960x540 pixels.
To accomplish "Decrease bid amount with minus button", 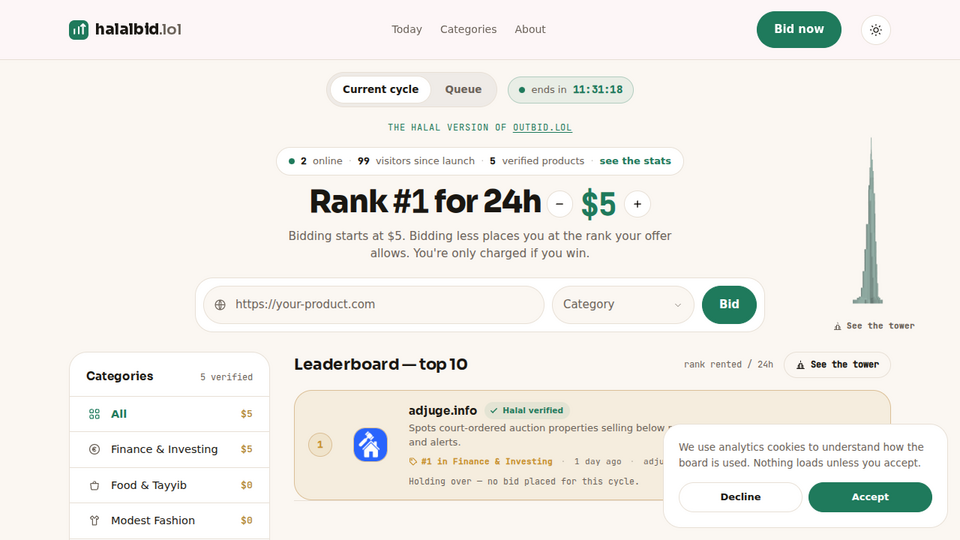I will point(560,204).
